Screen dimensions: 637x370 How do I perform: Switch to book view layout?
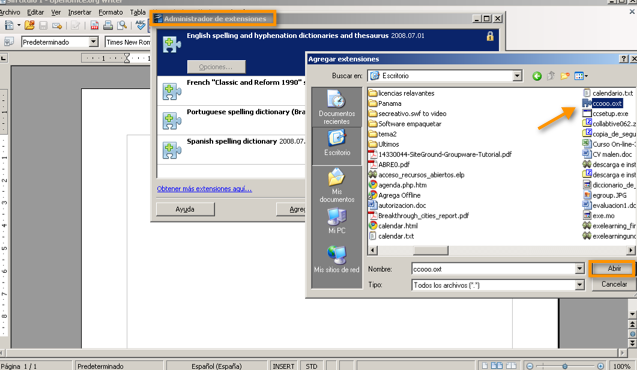point(511,366)
